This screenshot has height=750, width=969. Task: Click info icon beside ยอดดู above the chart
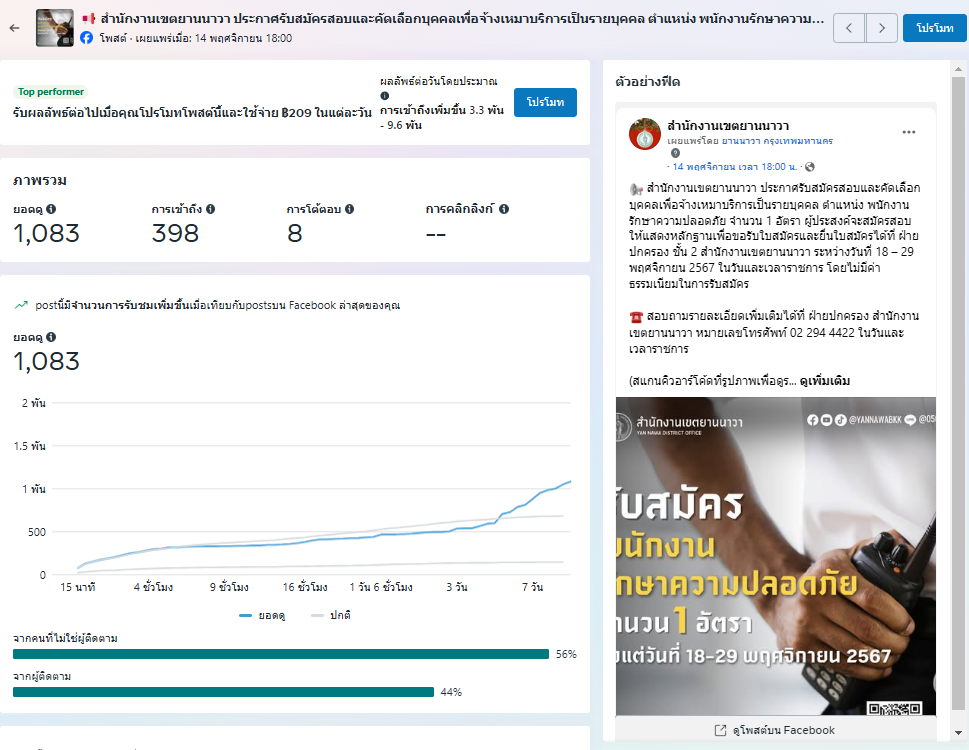(x=51, y=337)
